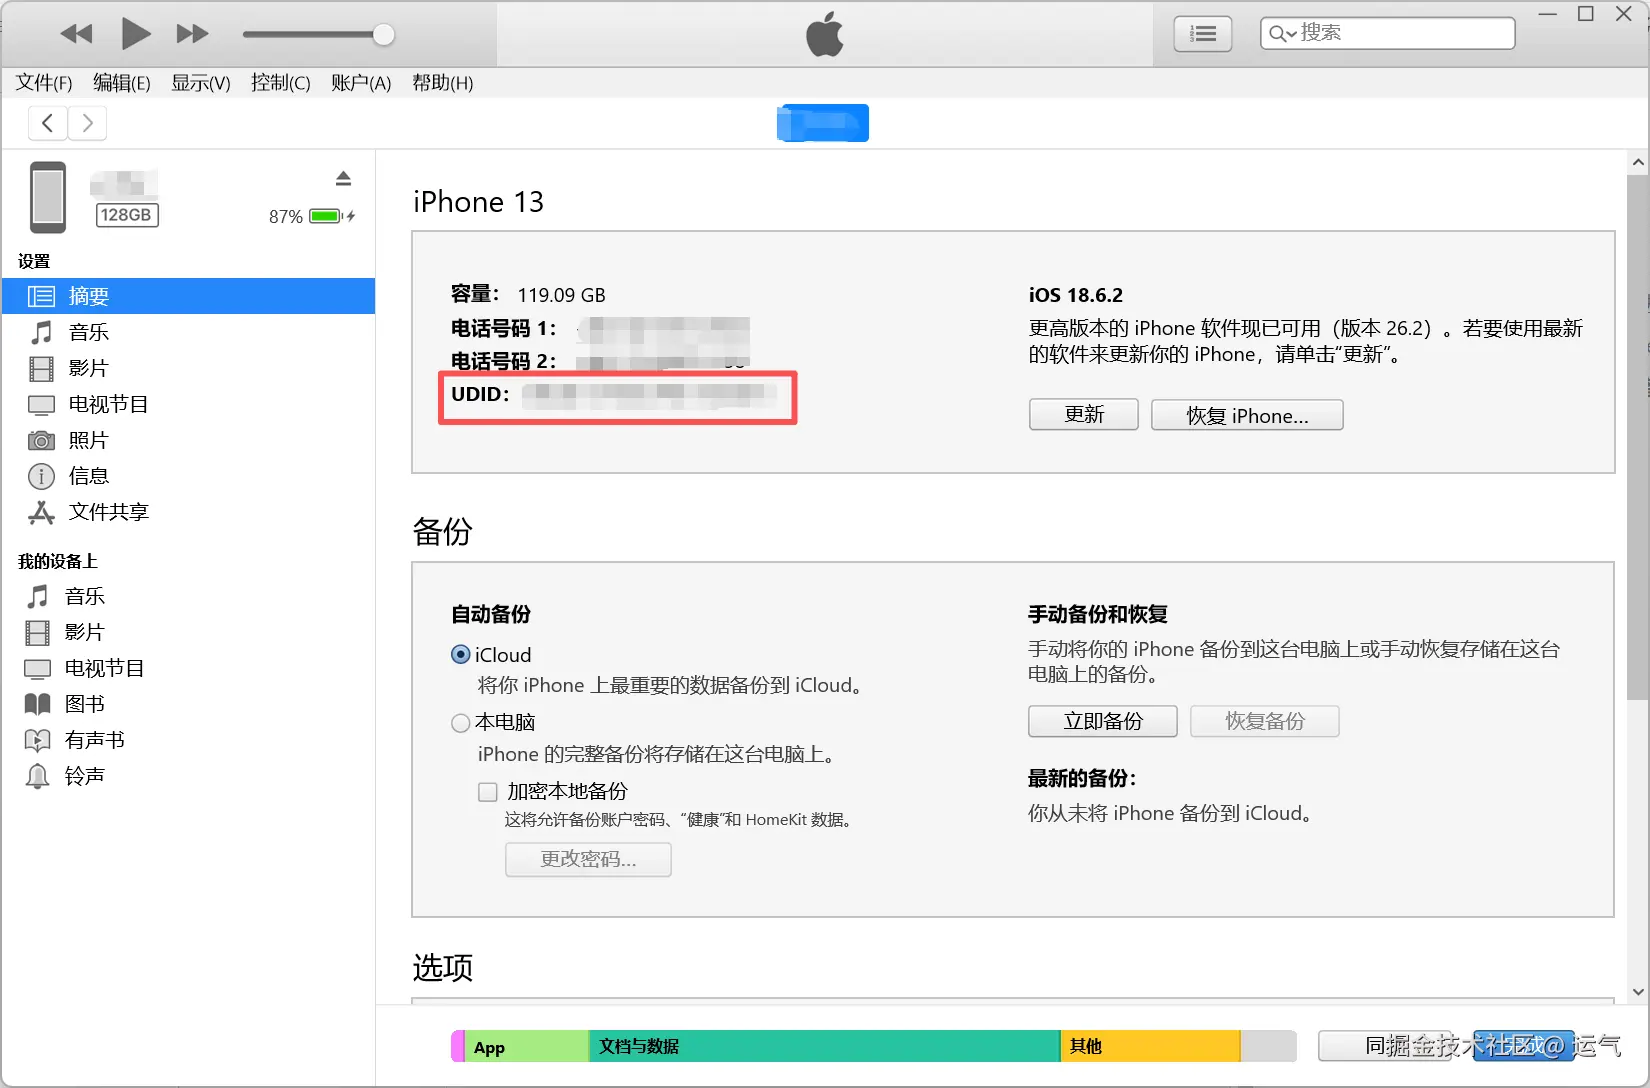Click the music note icon under 设置

(41, 332)
